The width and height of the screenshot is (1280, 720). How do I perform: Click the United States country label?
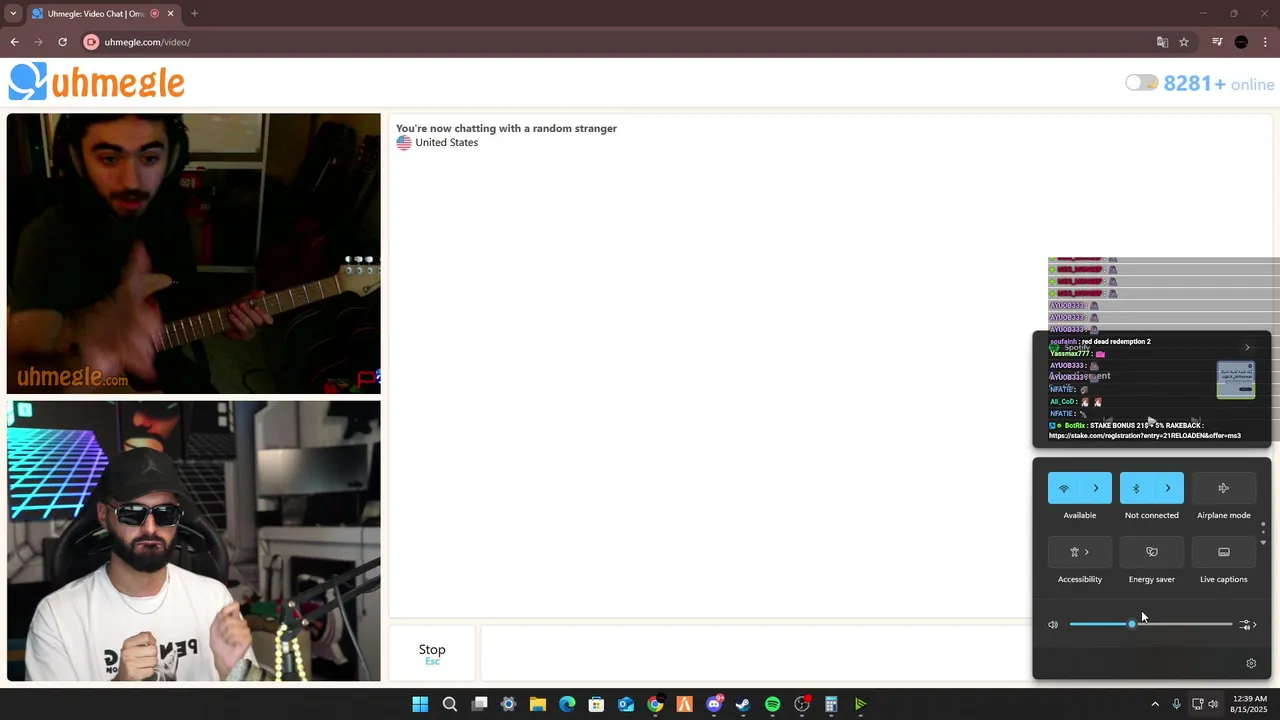click(x=446, y=142)
